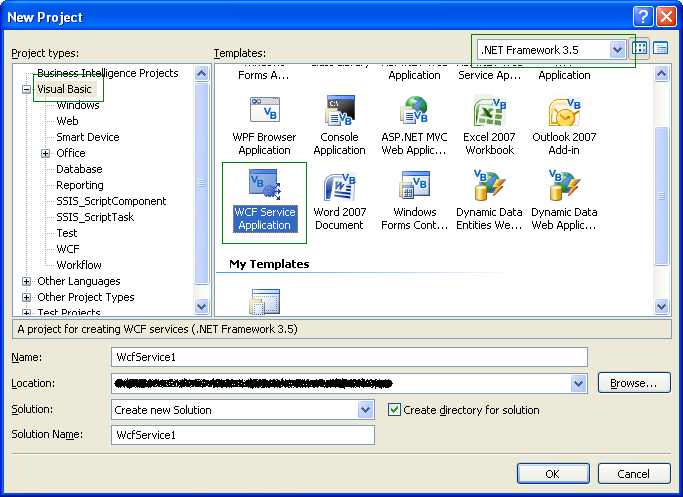Select the Outlook 2007 Add-in template

click(x=564, y=126)
